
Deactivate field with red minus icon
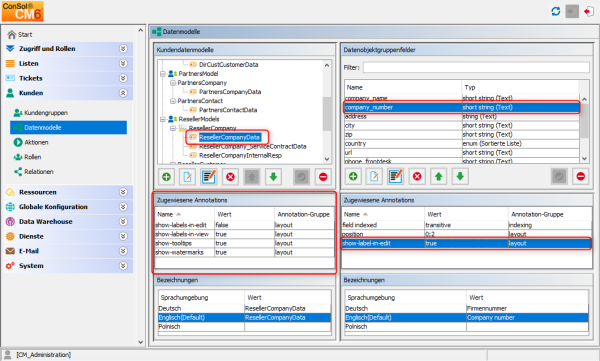580,176
